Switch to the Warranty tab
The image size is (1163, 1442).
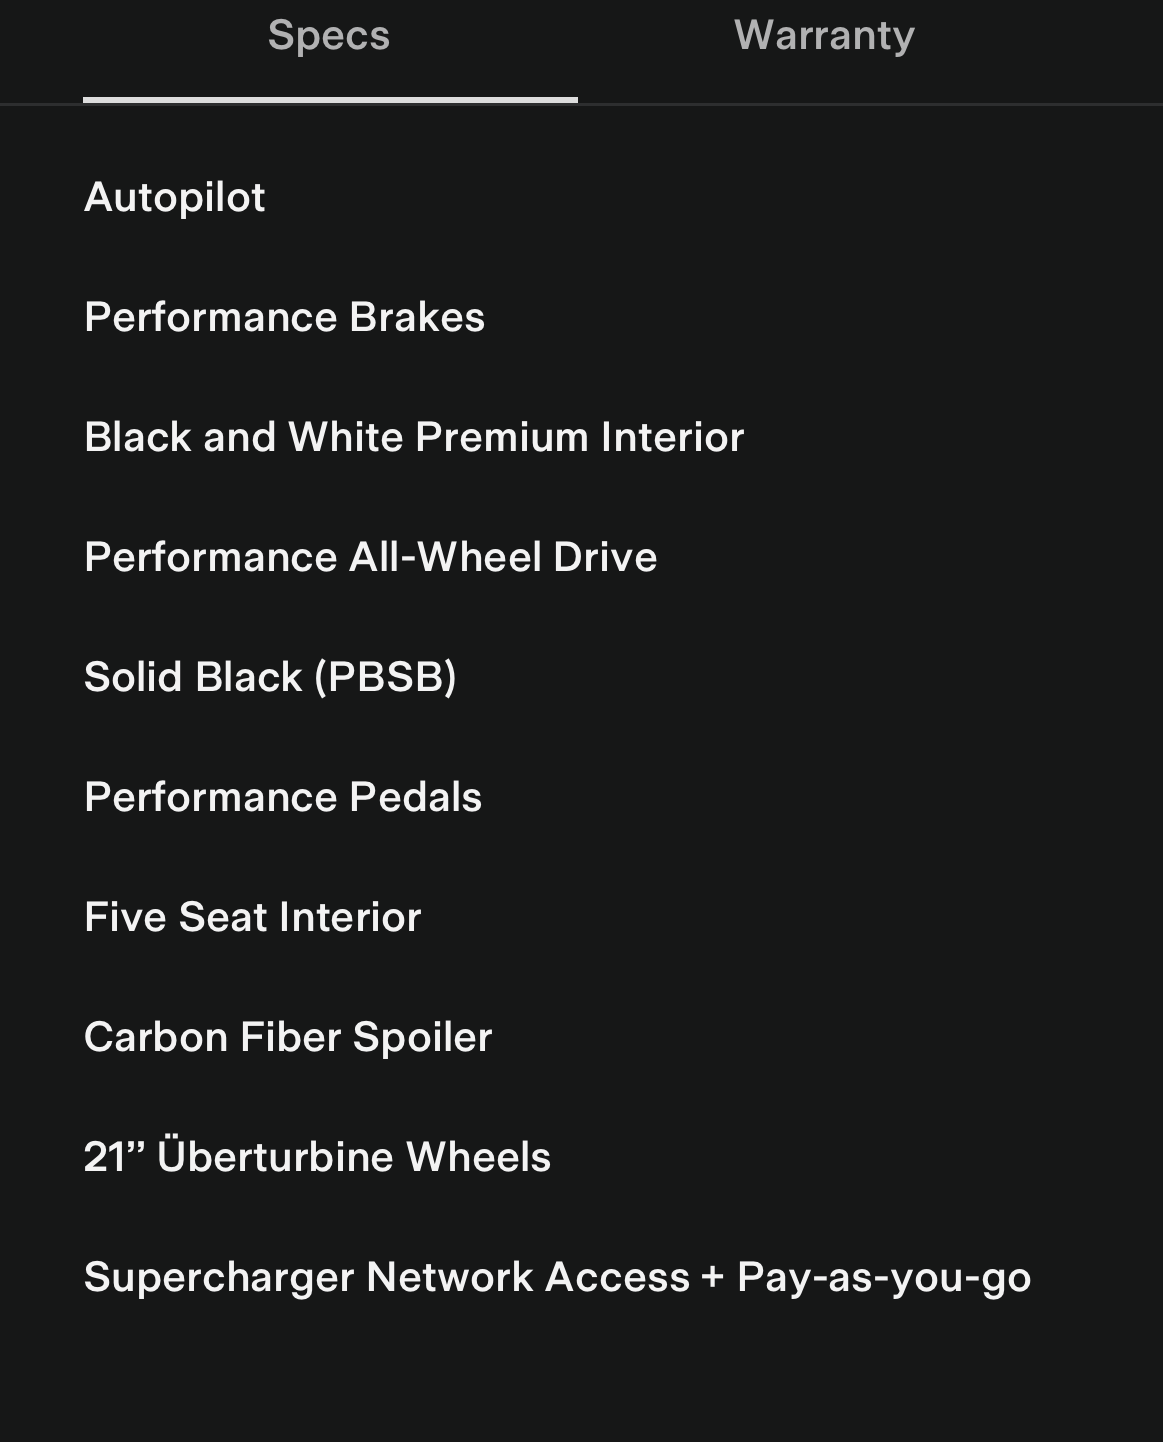824,36
